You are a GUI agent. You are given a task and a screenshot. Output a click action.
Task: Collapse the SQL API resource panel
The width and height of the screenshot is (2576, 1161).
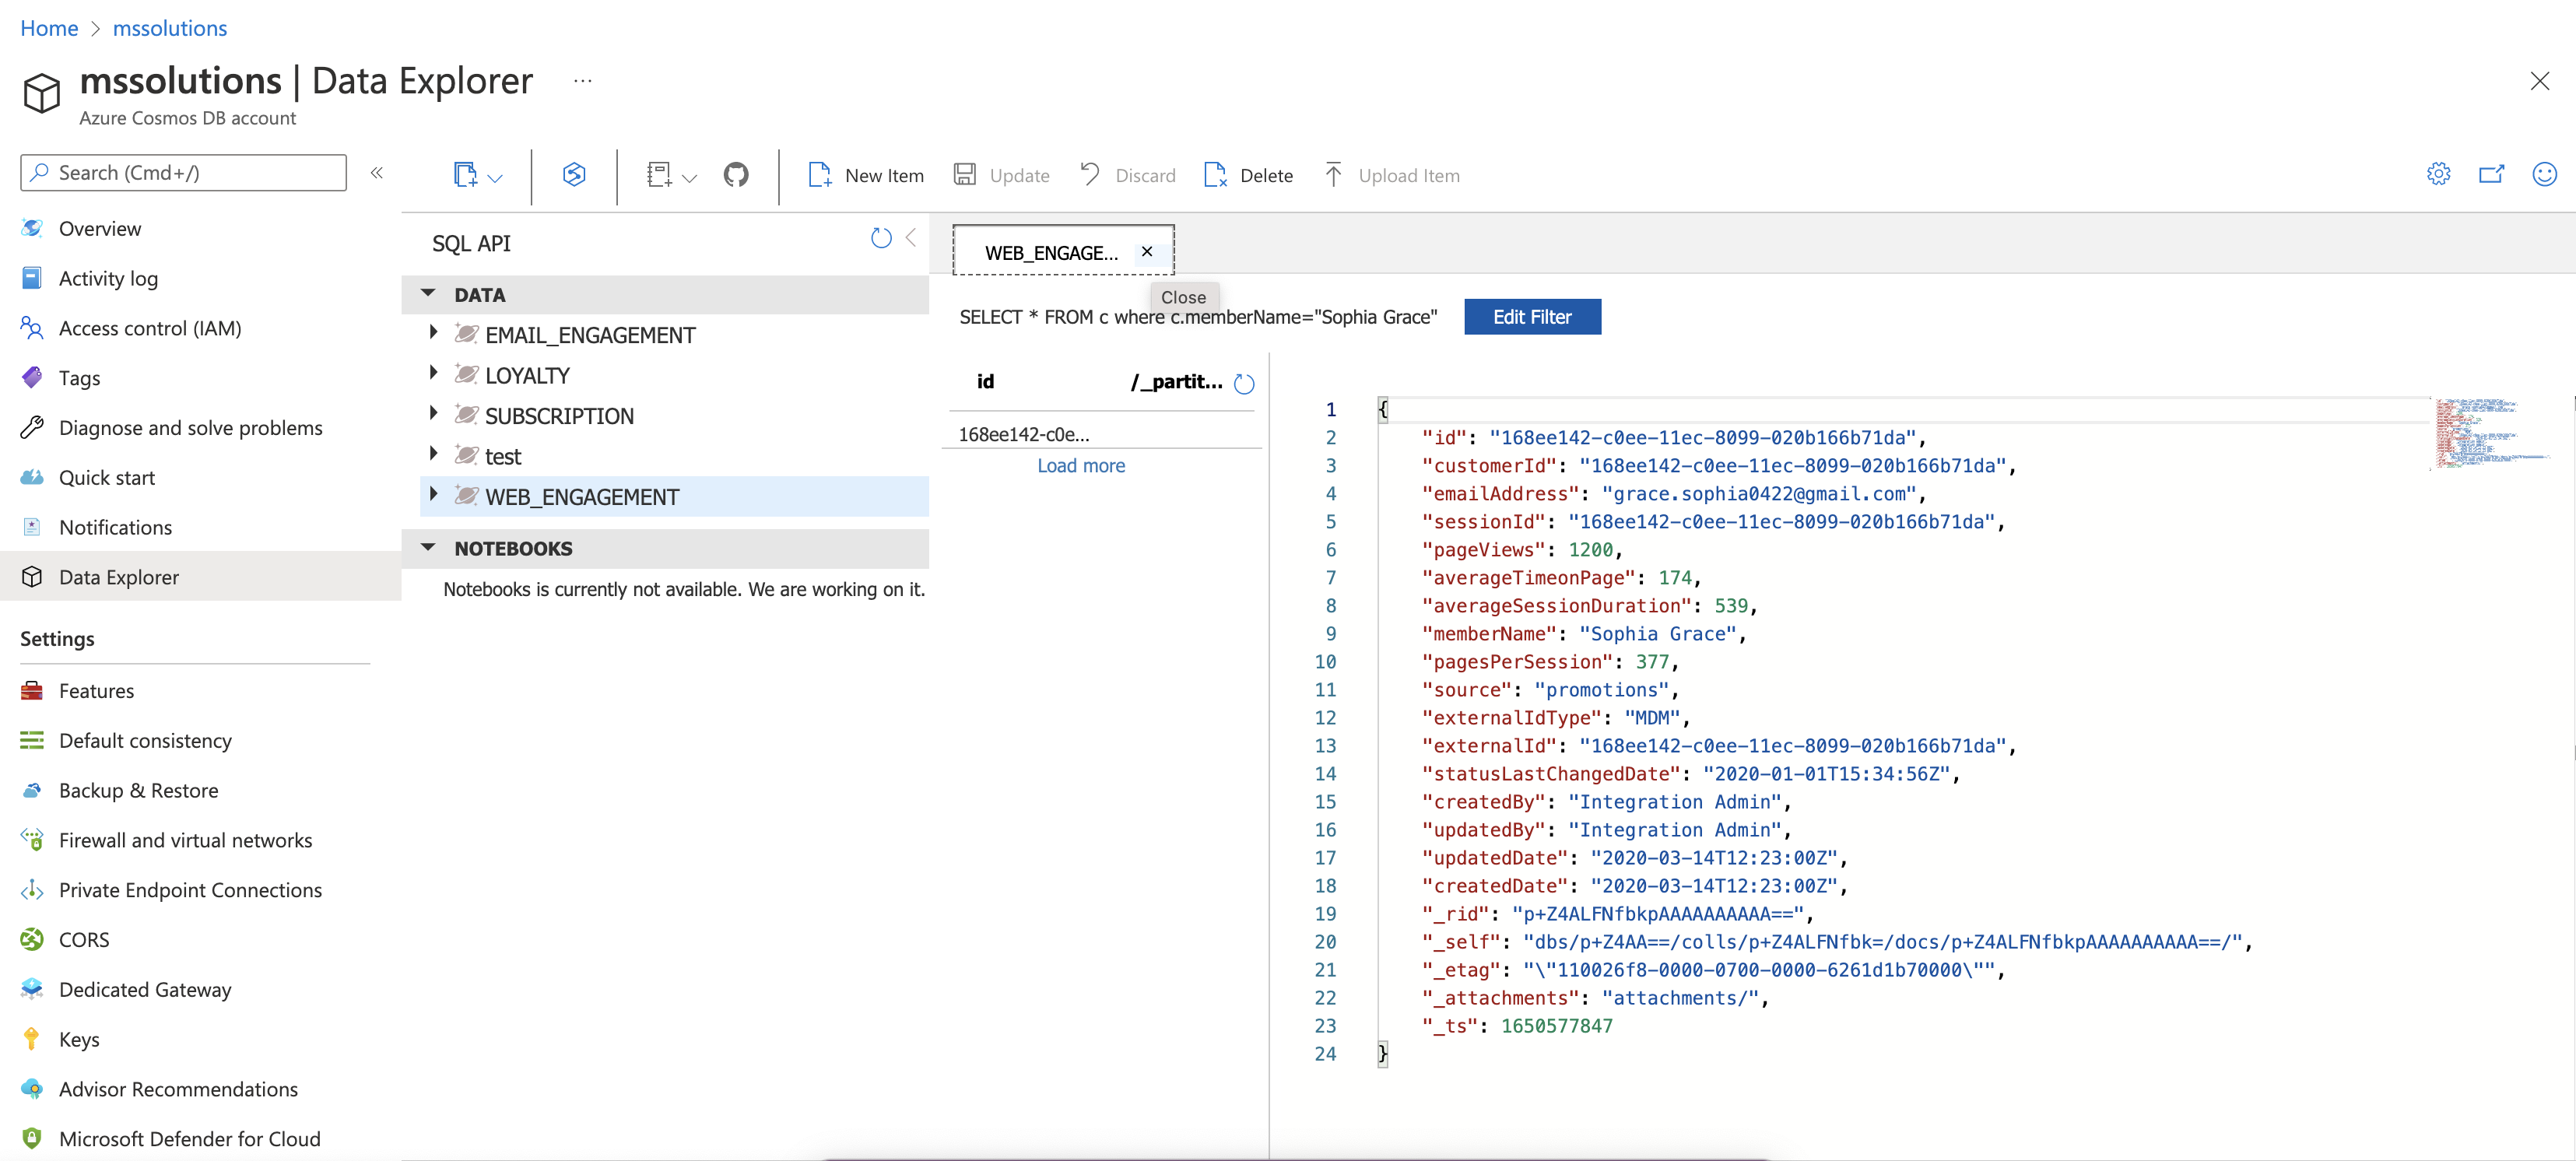[x=911, y=238]
